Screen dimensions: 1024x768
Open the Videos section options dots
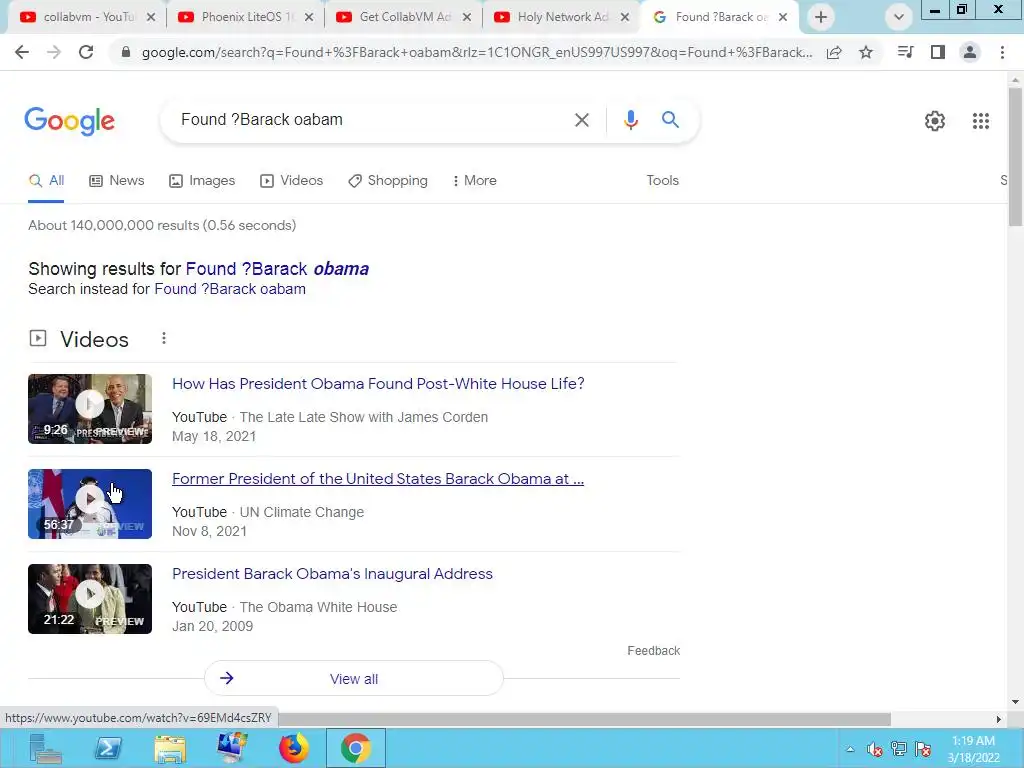tap(164, 338)
